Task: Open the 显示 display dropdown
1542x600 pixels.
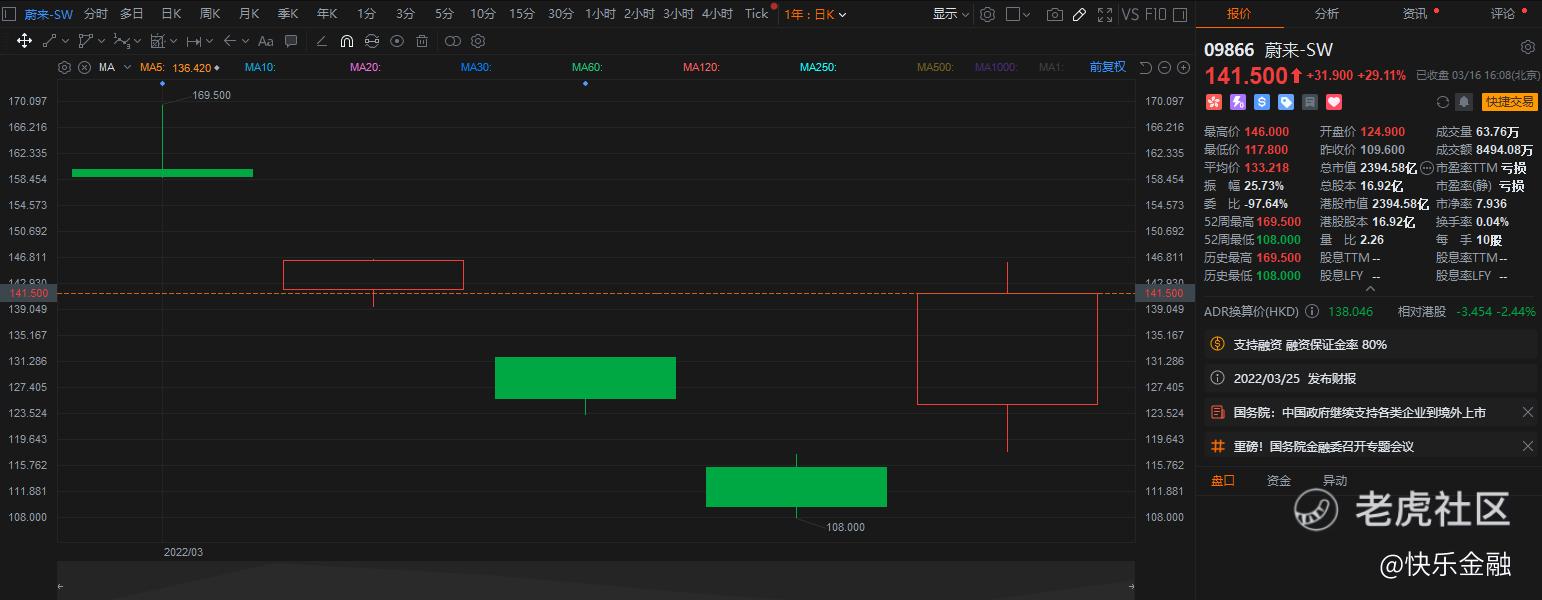Action: point(951,14)
